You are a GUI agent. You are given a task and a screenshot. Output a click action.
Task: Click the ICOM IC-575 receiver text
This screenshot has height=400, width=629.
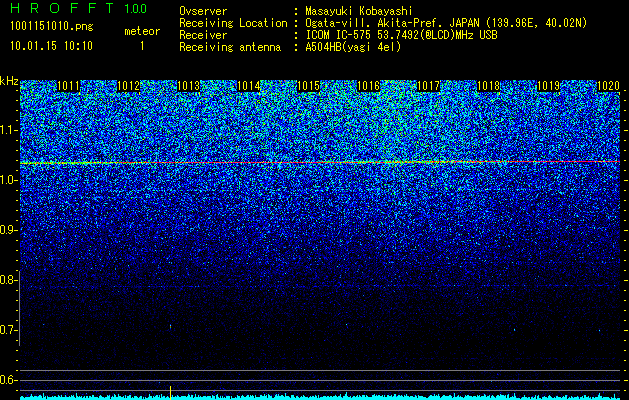point(401,35)
